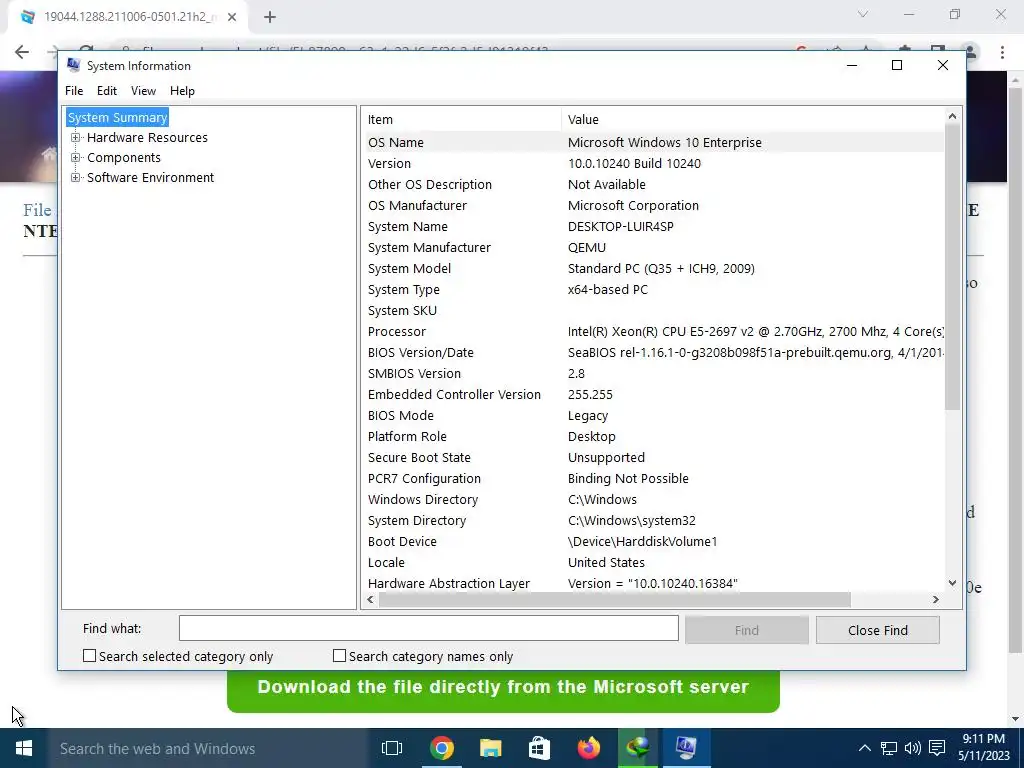This screenshot has width=1024, height=768.
Task: Select Software Environment tree item
Action: pos(150,178)
